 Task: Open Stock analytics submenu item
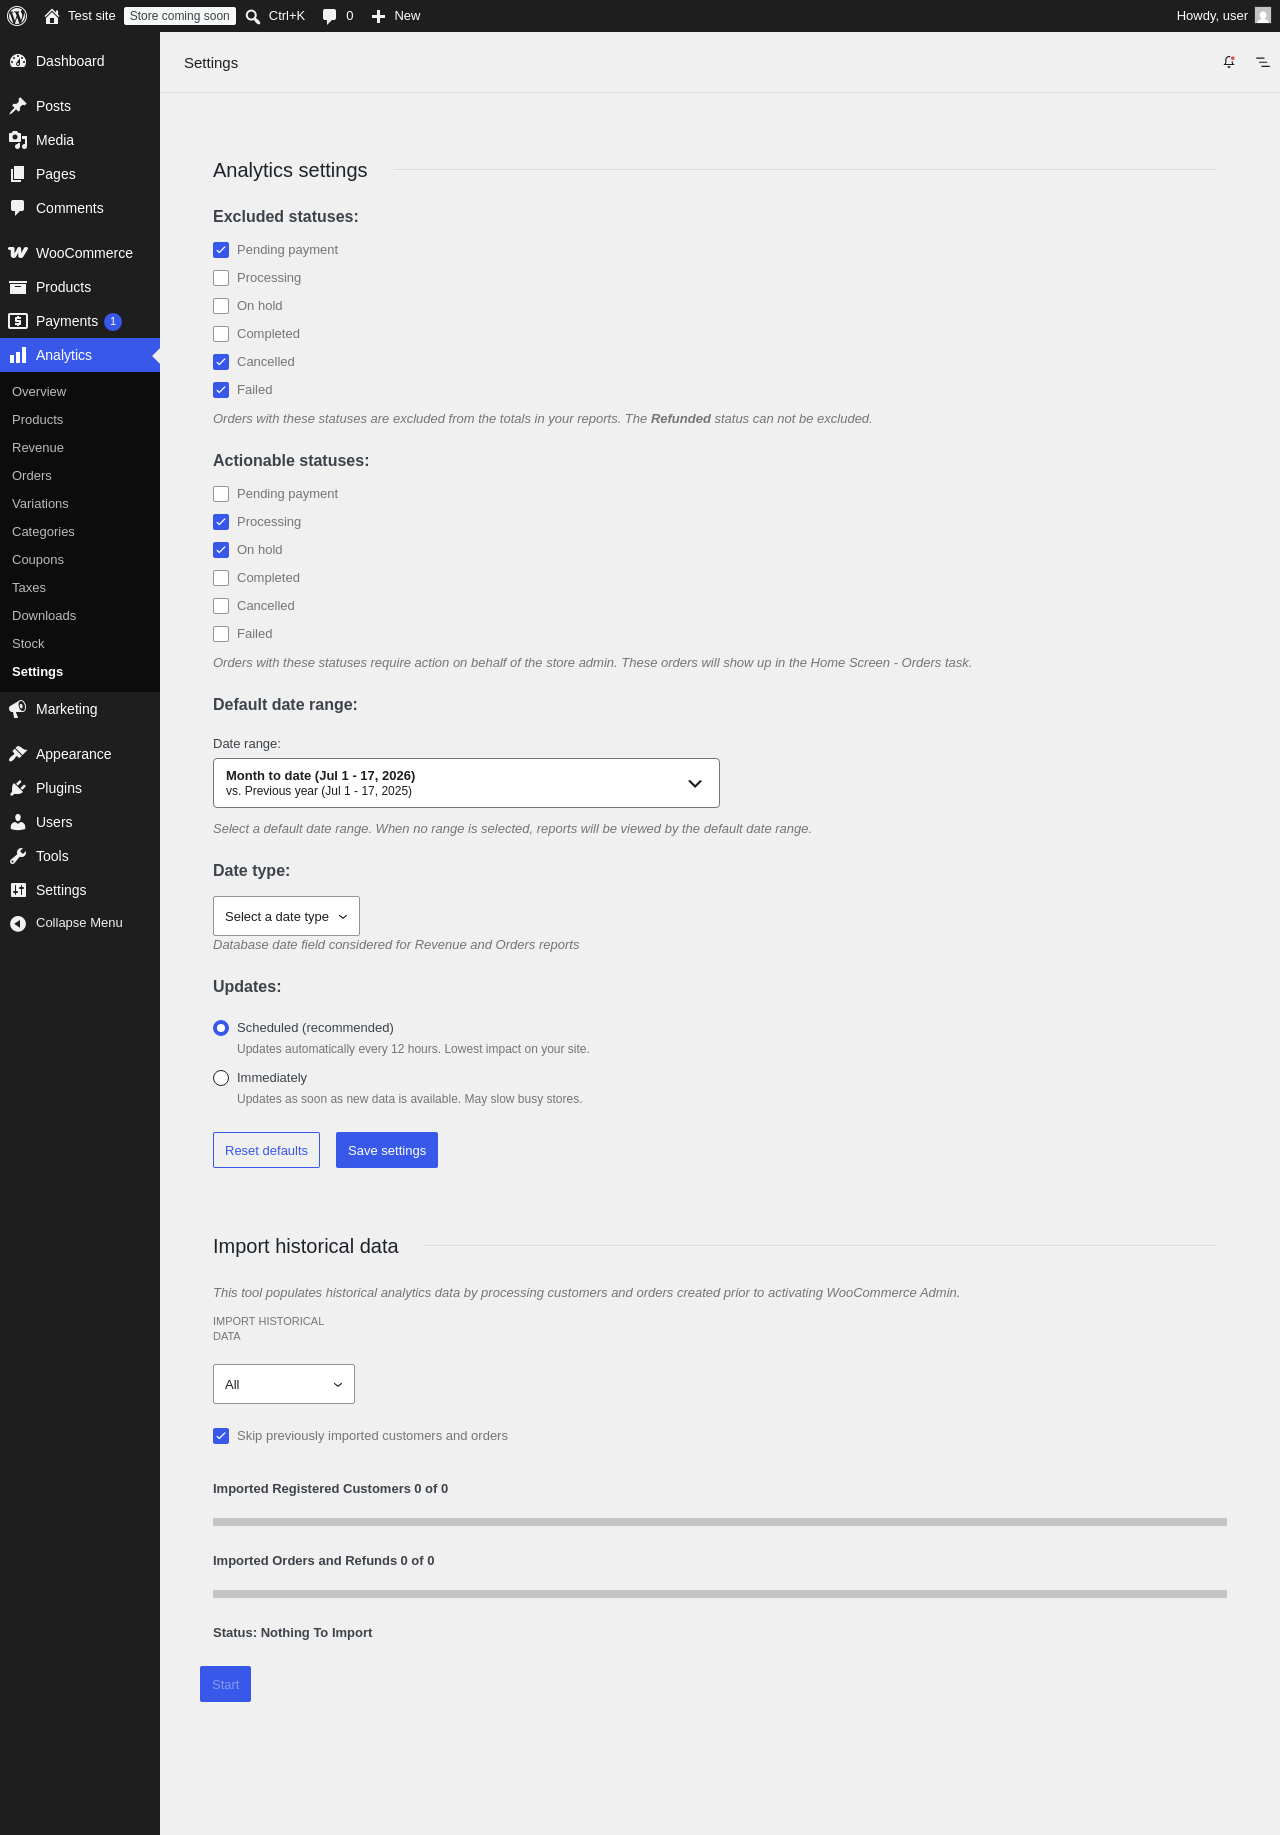(x=28, y=644)
